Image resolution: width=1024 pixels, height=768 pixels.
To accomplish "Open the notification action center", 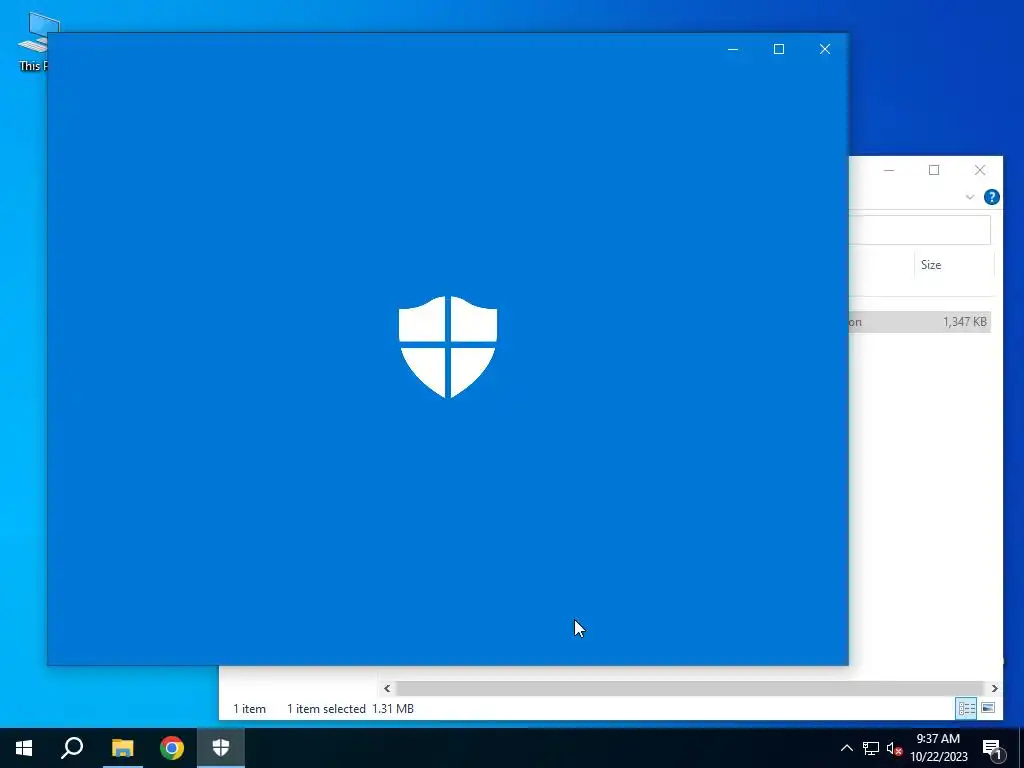I will point(992,749).
